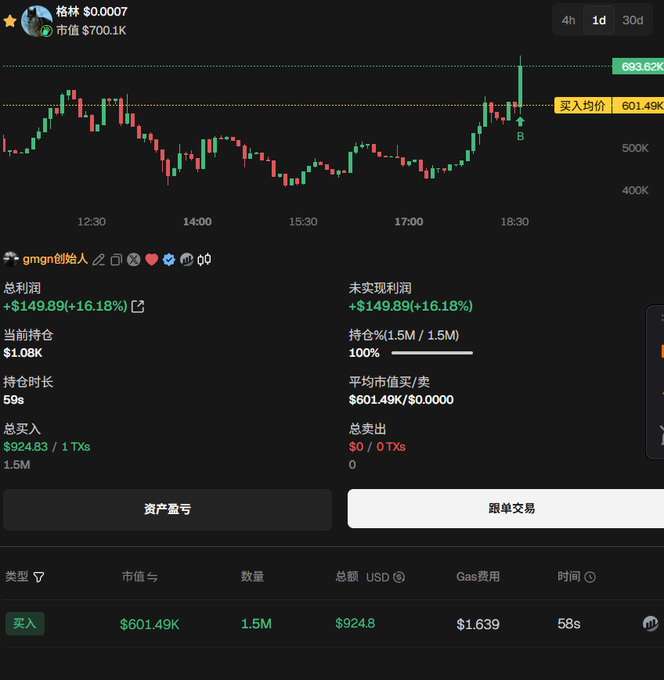Viewport: 664px width, 680px height.
Task: Switch chart to 30d timeframe
Action: pos(633,20)
